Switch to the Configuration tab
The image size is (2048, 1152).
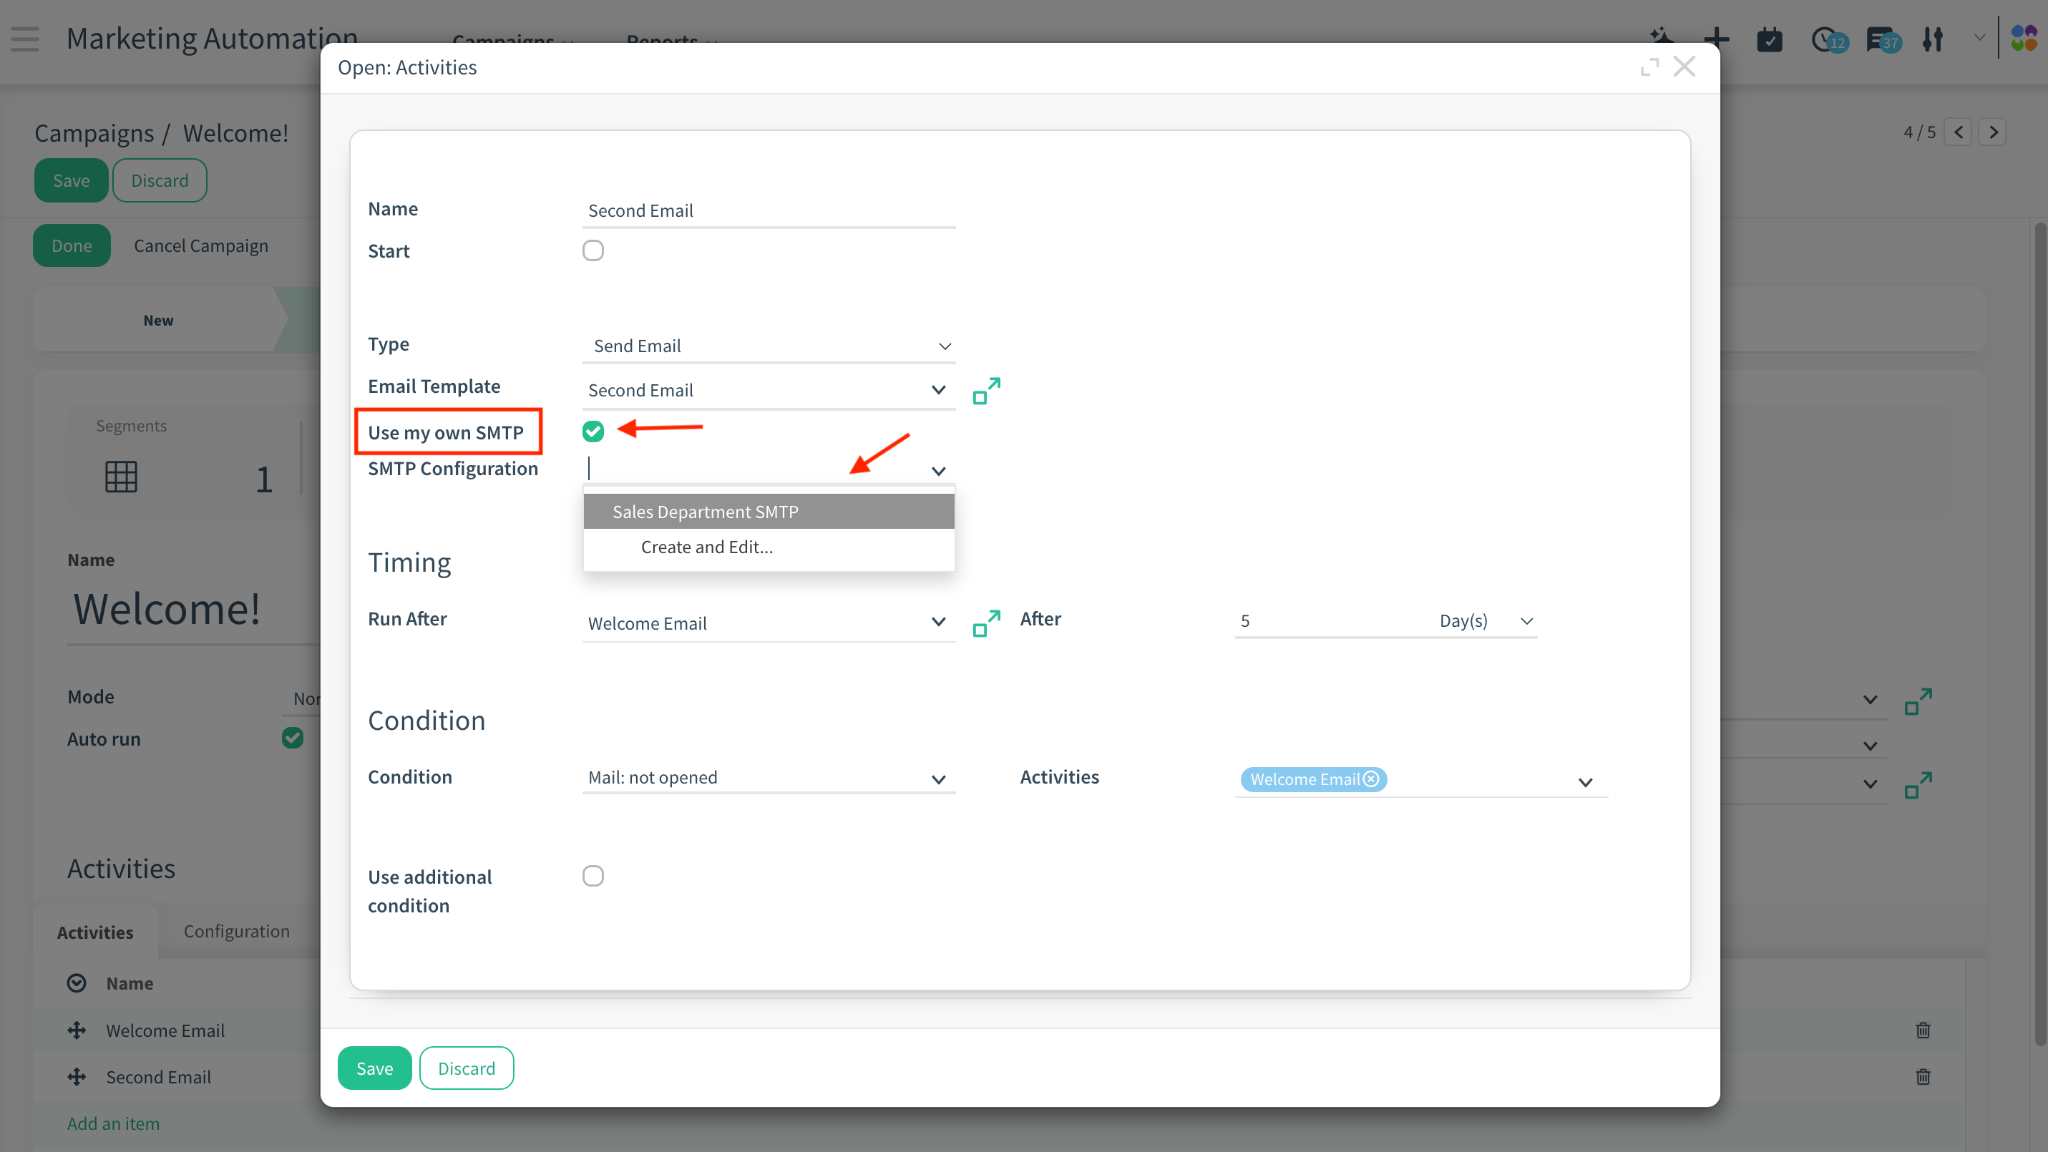coord(235,931)
